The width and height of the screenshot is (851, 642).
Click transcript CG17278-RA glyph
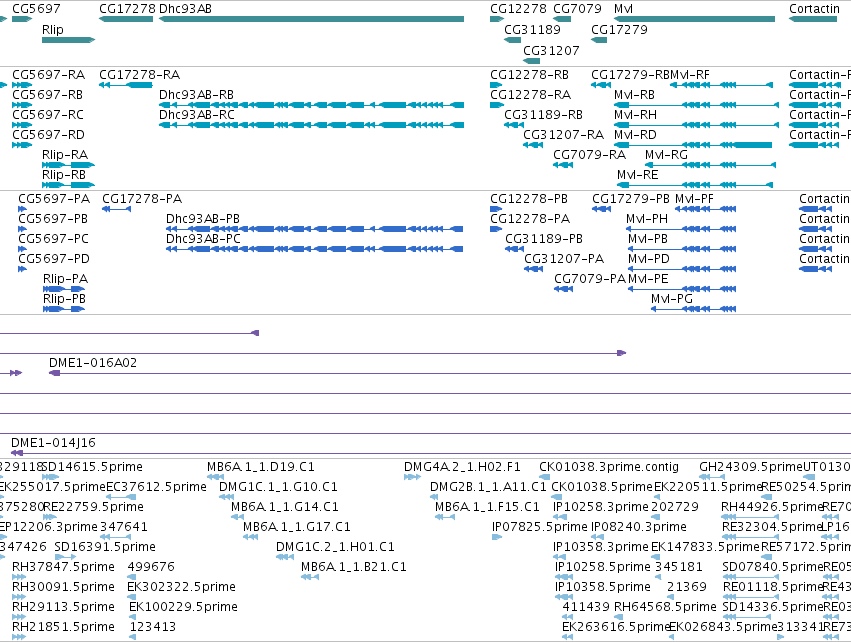126,85
